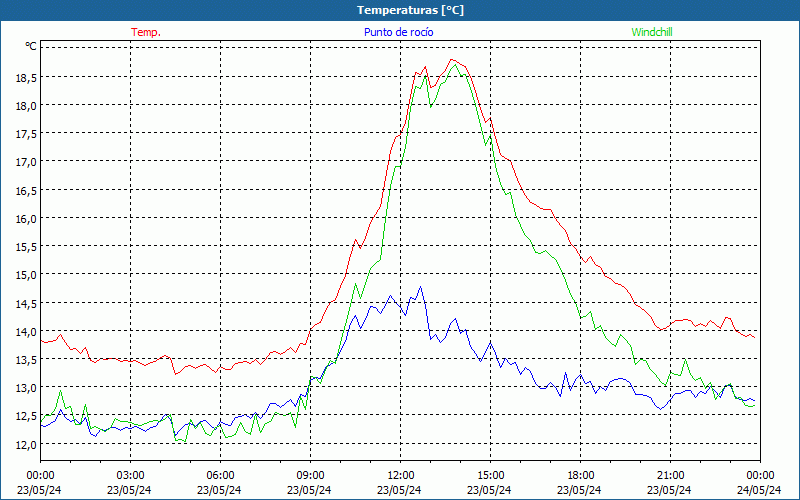800x500 pixels.
Task: Click the 15:00 time axis label
Action: pos(490,476)
